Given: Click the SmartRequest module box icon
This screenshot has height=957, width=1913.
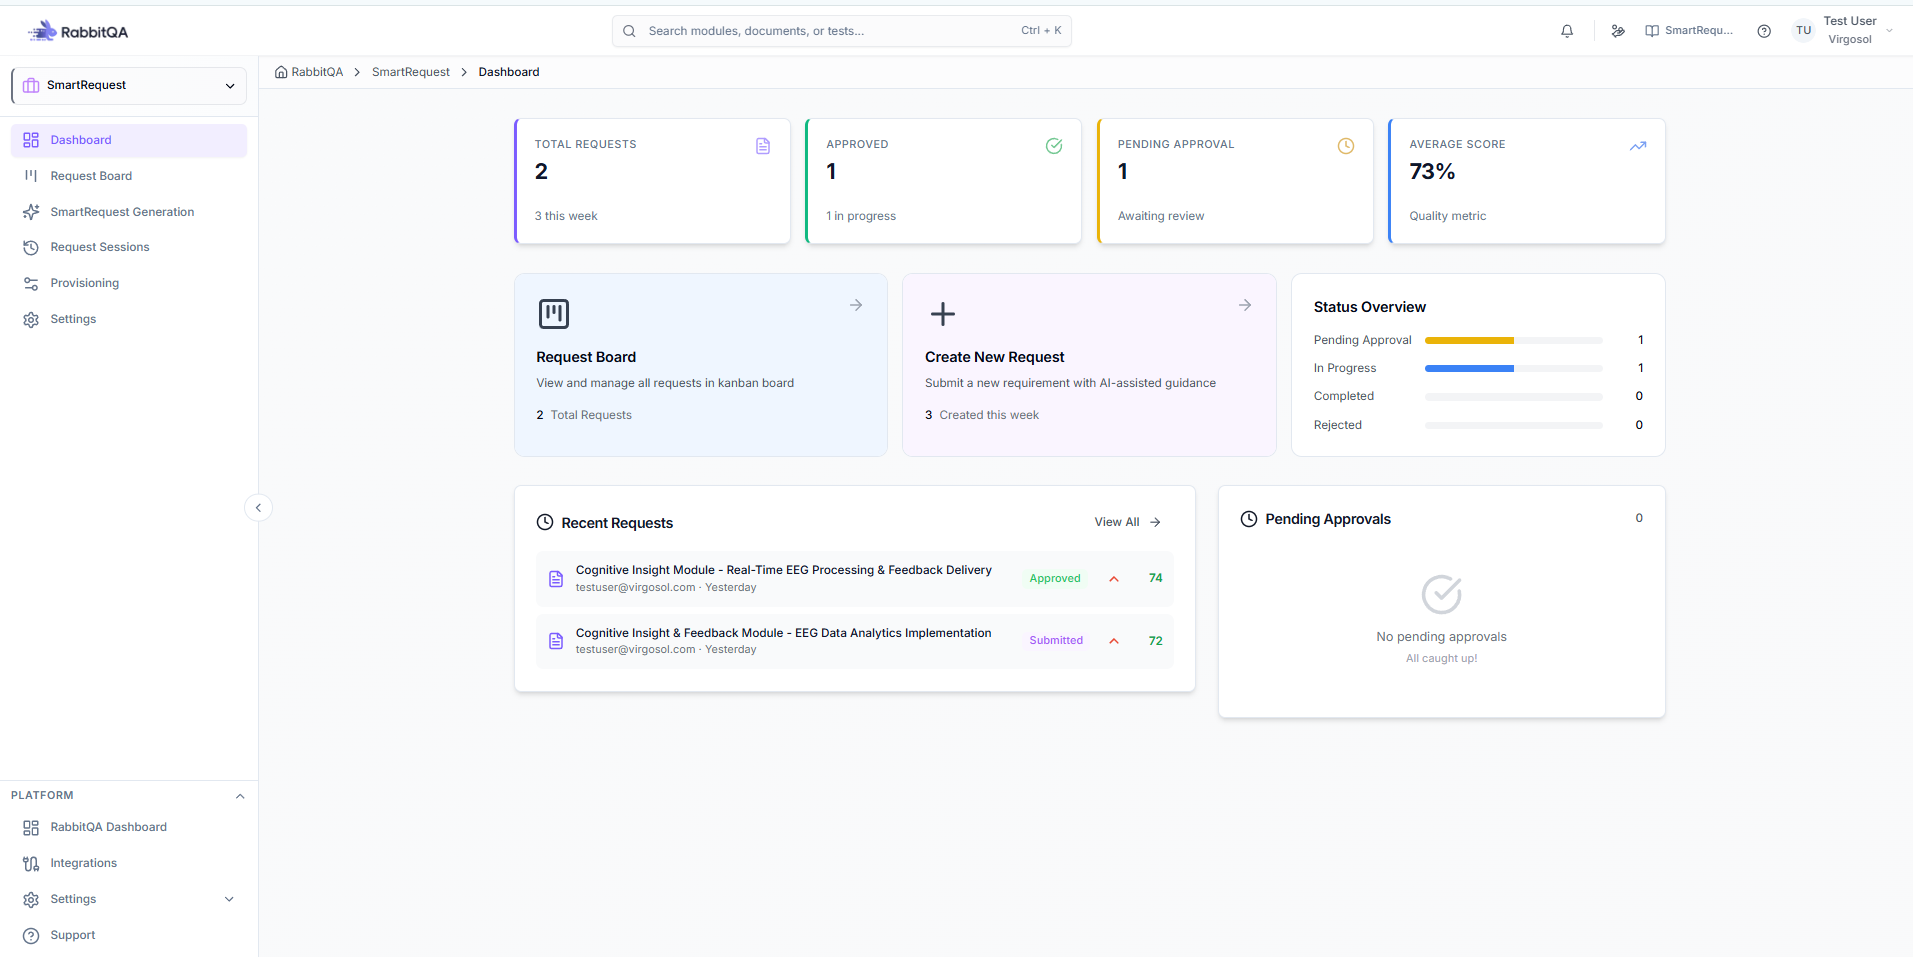Looking at the screenshot, I should 31,85.
